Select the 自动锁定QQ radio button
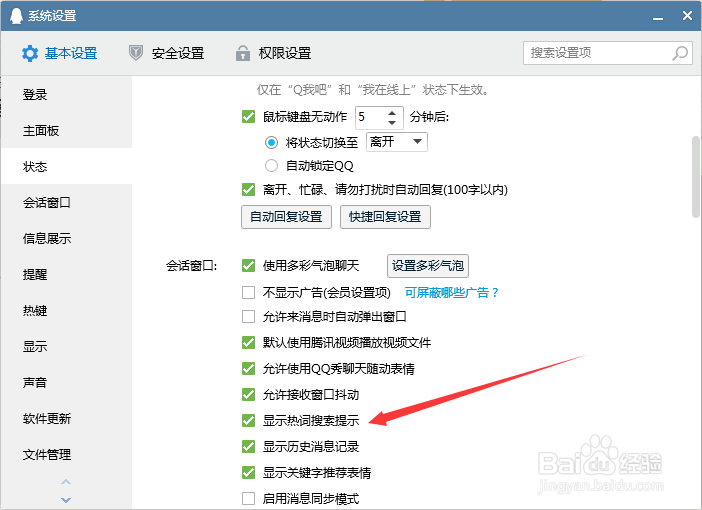The image size is (702, 510). click(x=271, y=166)
